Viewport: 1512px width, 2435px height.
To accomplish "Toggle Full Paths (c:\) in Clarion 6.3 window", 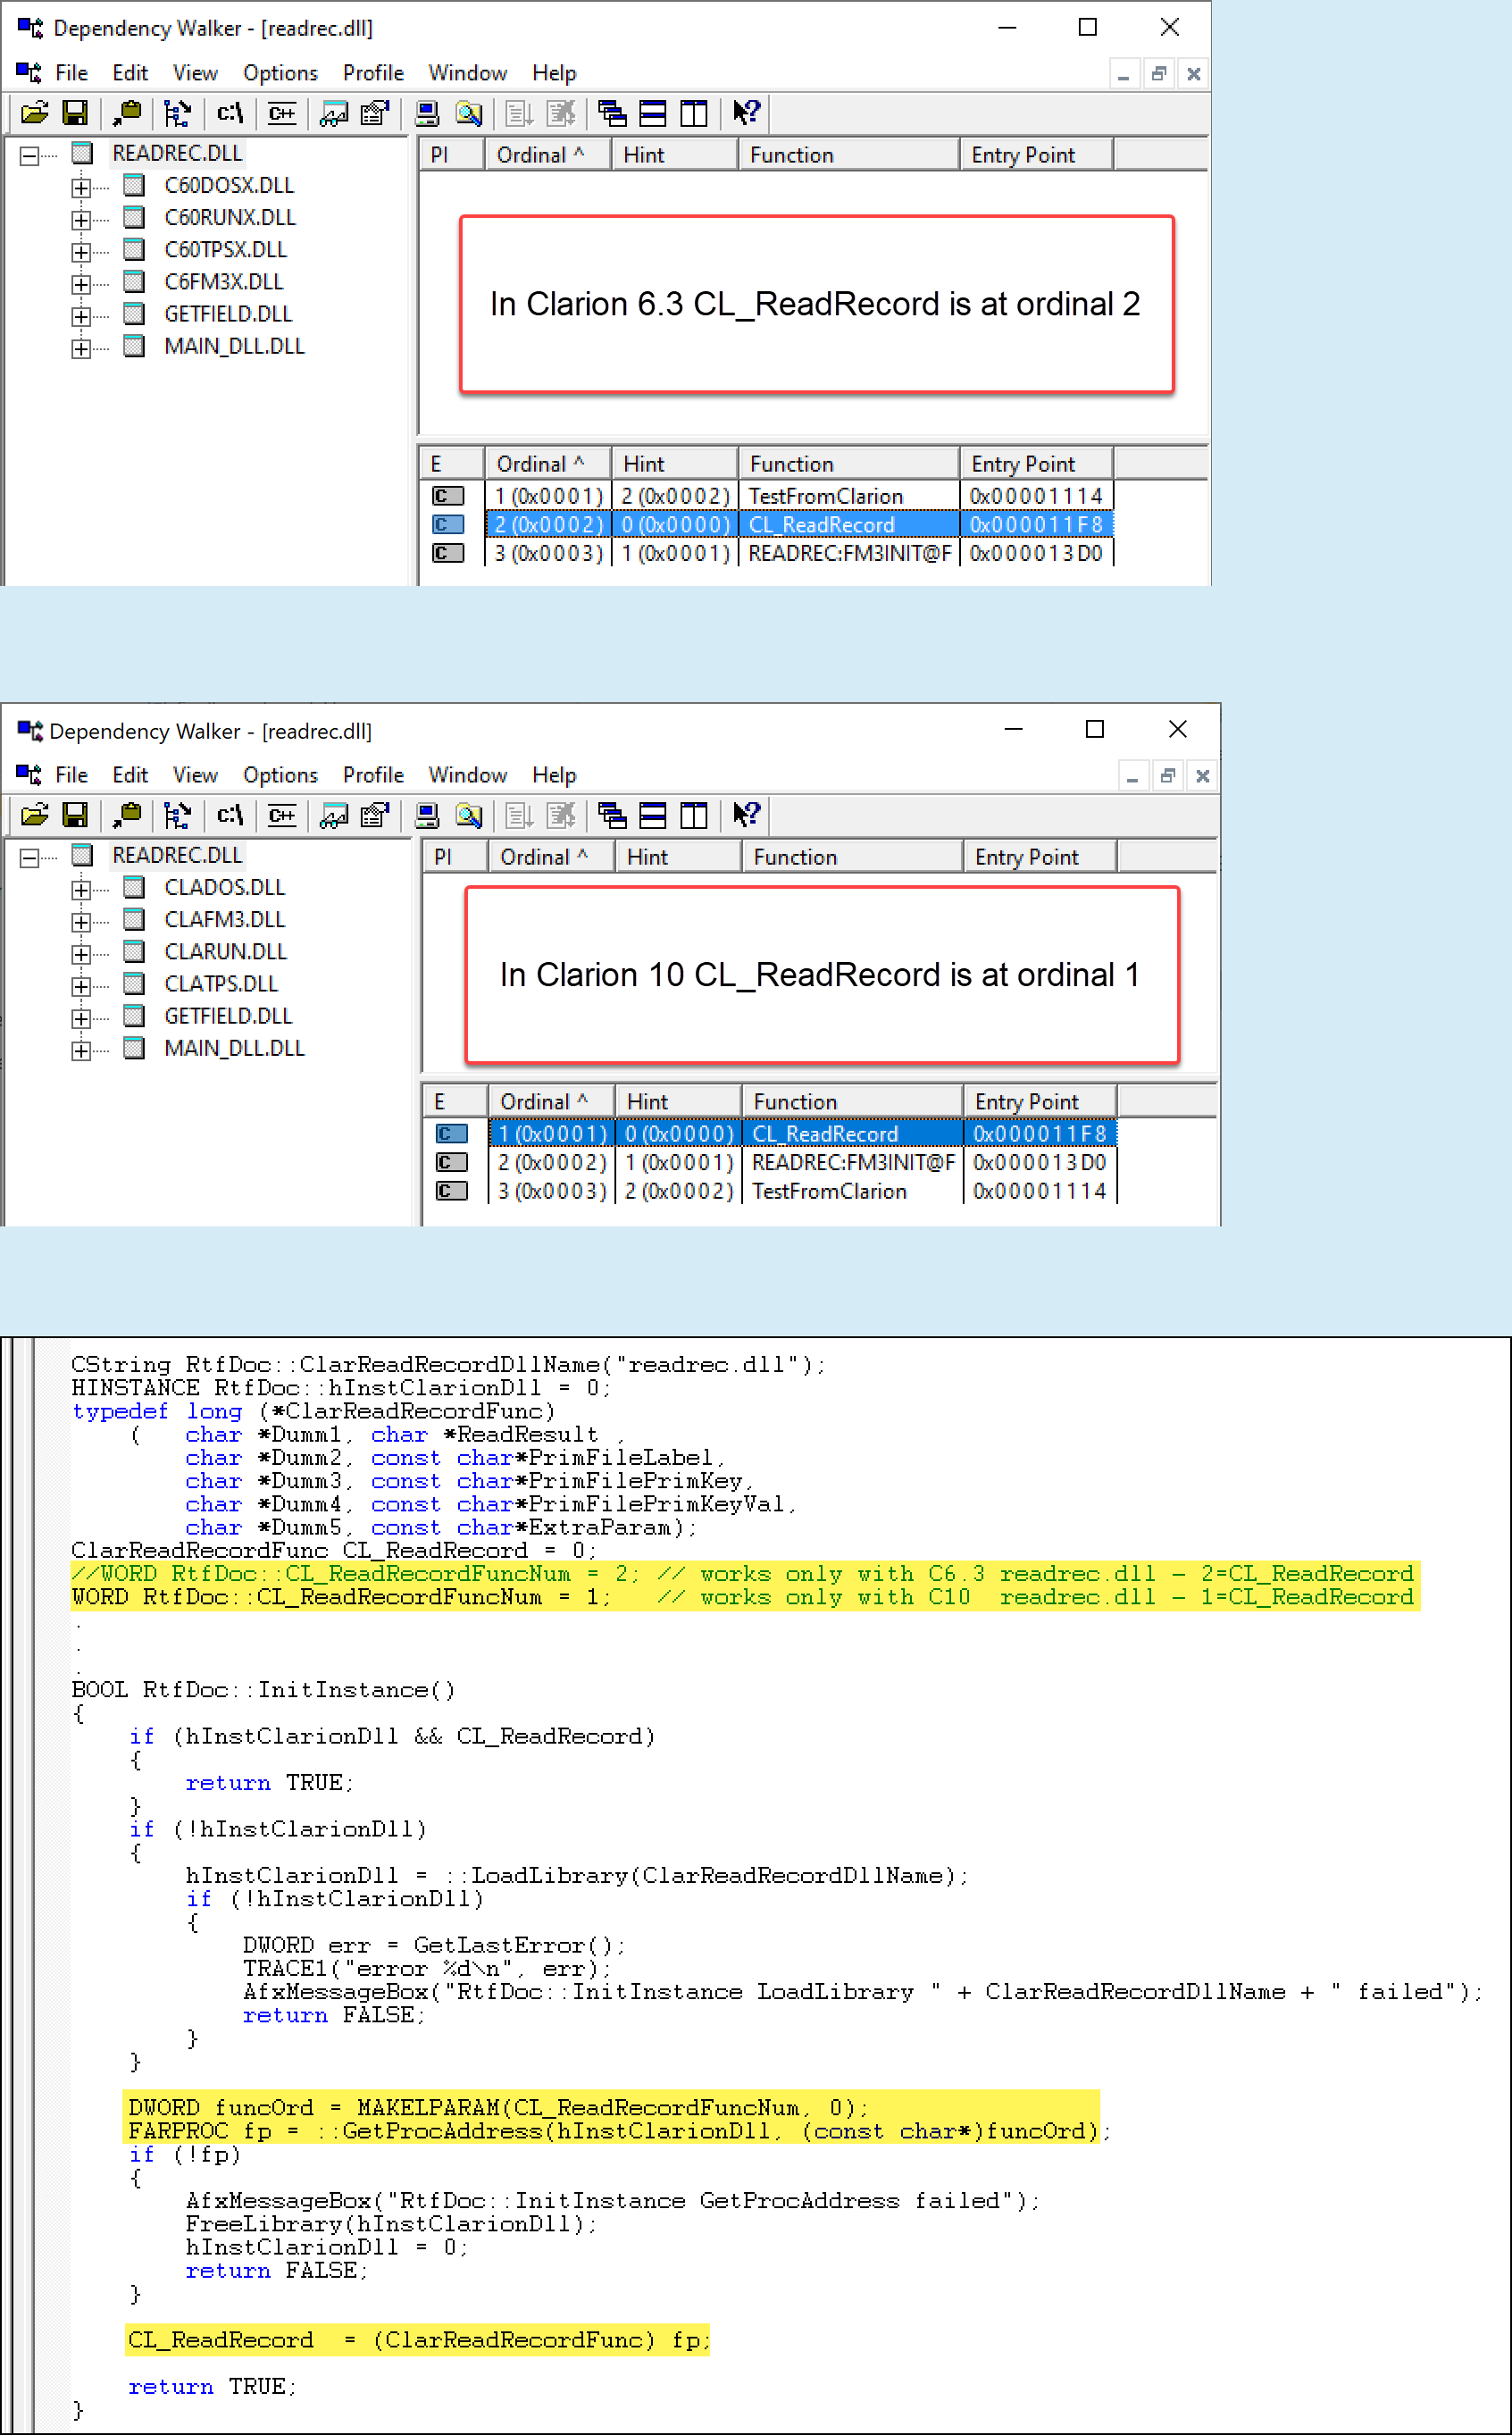I will (x=230, y=113).
